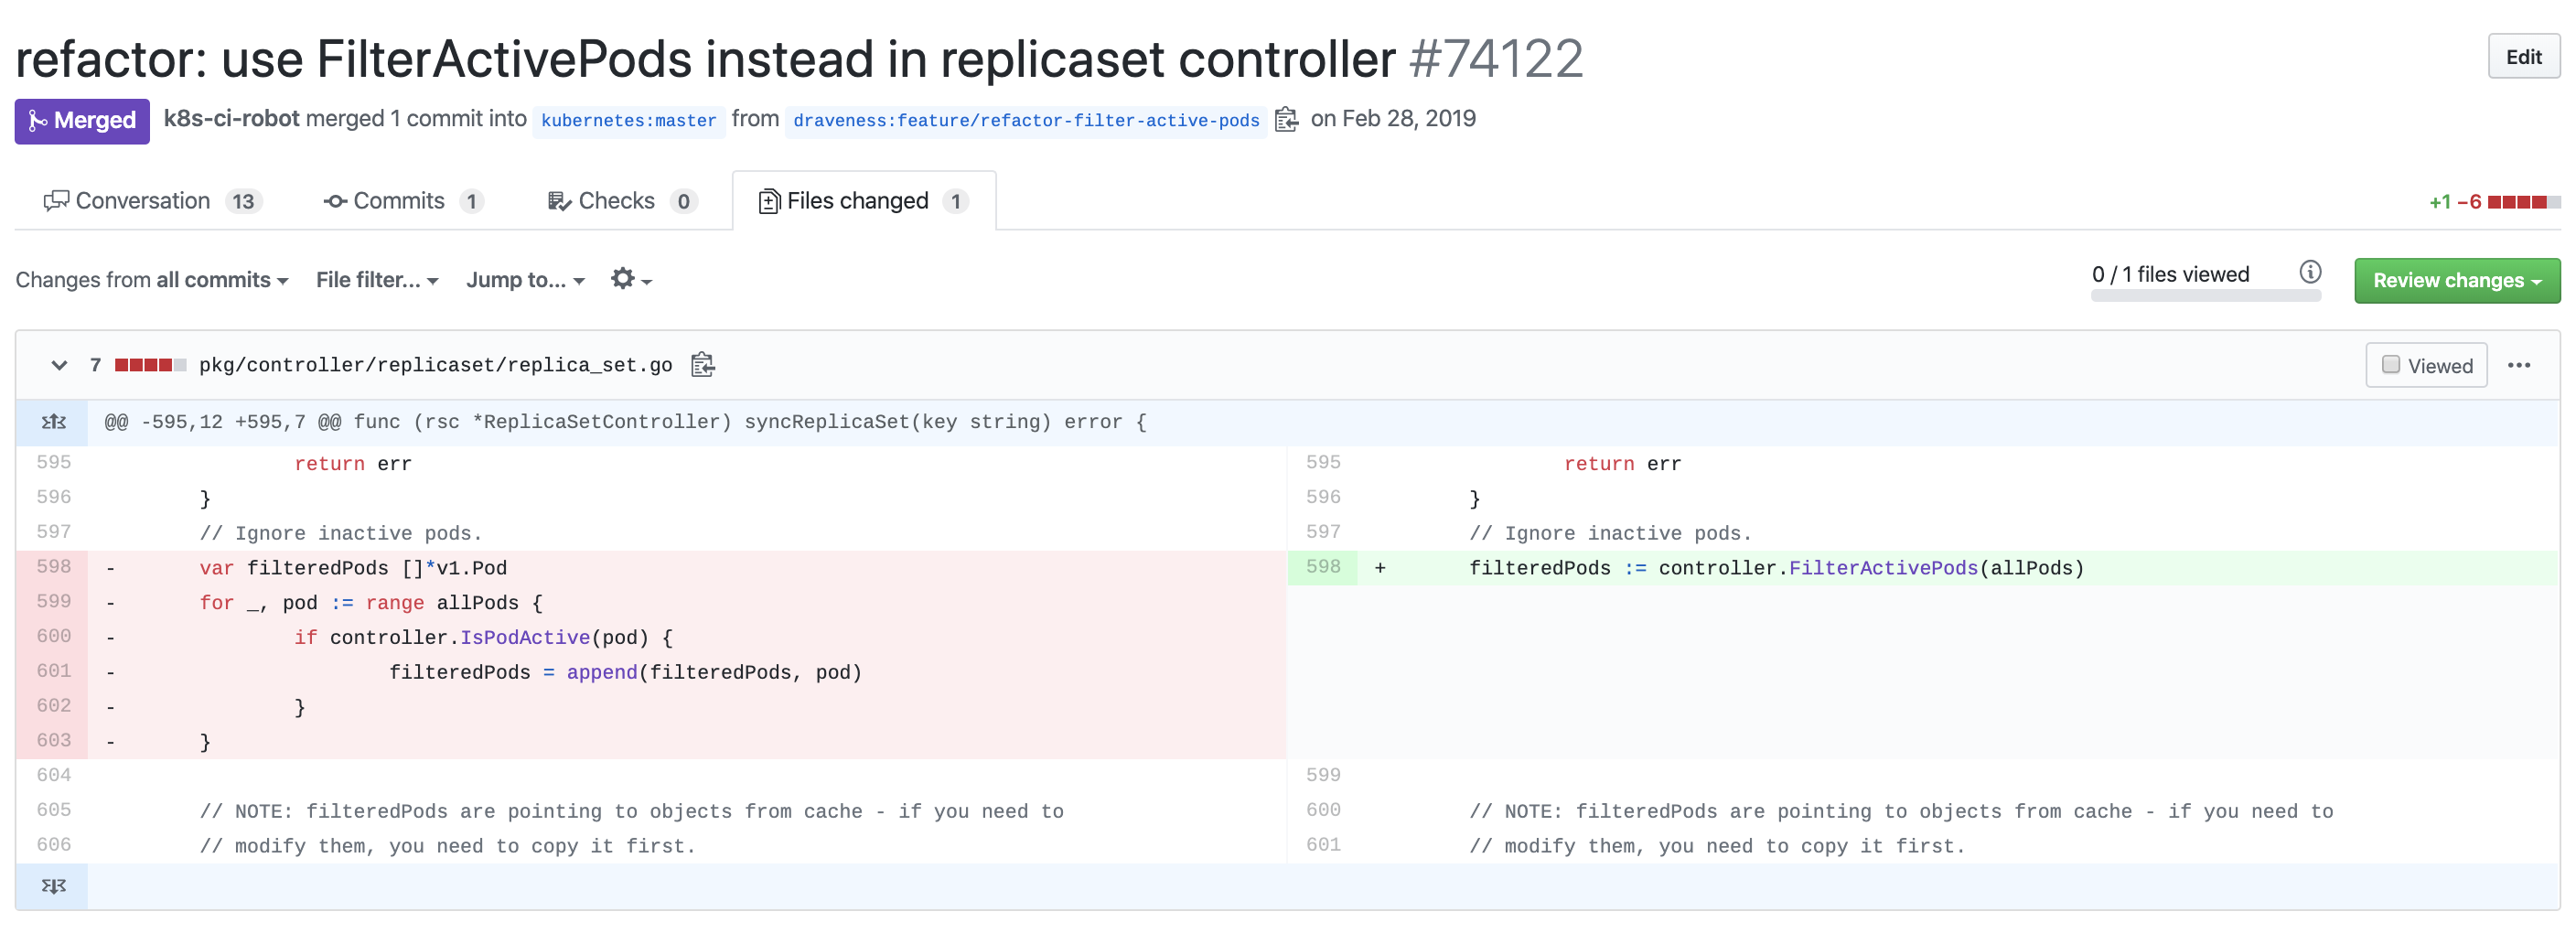Open the Review changes menu
The width and height of the screenshot is (2576, 933).
(2457, 280)
